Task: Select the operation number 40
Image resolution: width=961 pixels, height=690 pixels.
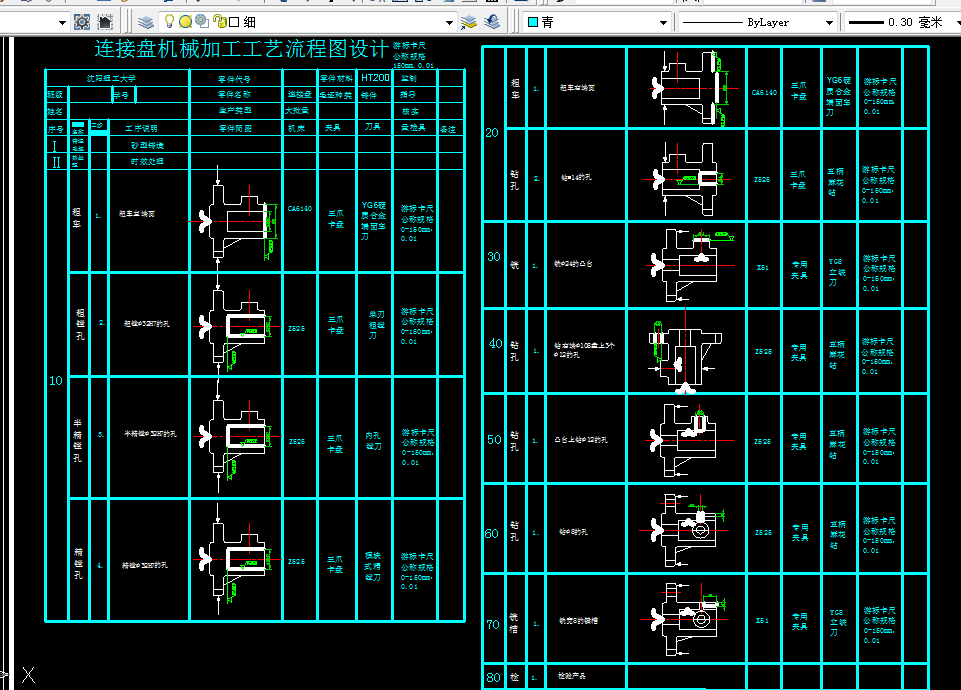Action: coord(495,344)
